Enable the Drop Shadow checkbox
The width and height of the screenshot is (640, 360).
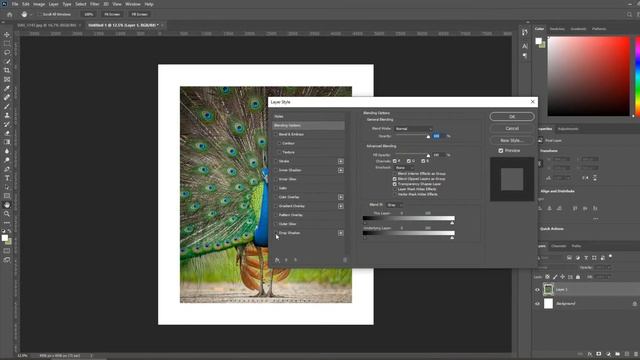[276, 233]
